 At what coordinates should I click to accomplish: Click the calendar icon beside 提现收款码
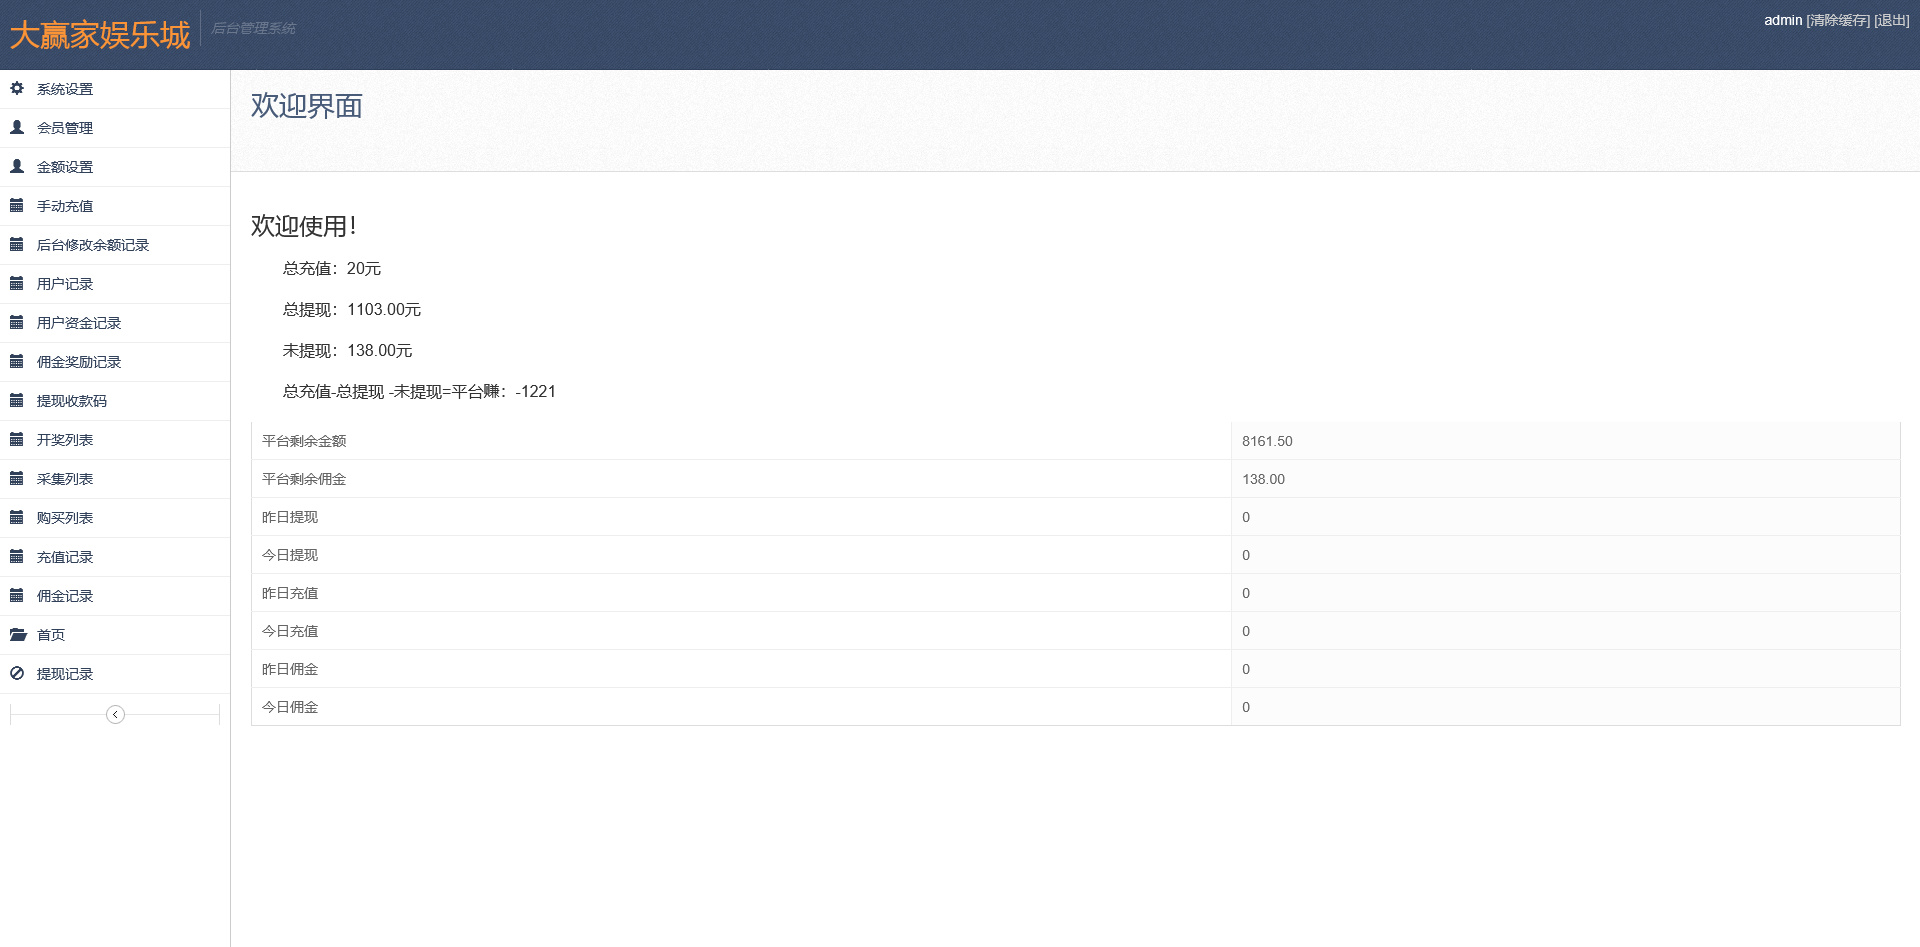(17, 401)
